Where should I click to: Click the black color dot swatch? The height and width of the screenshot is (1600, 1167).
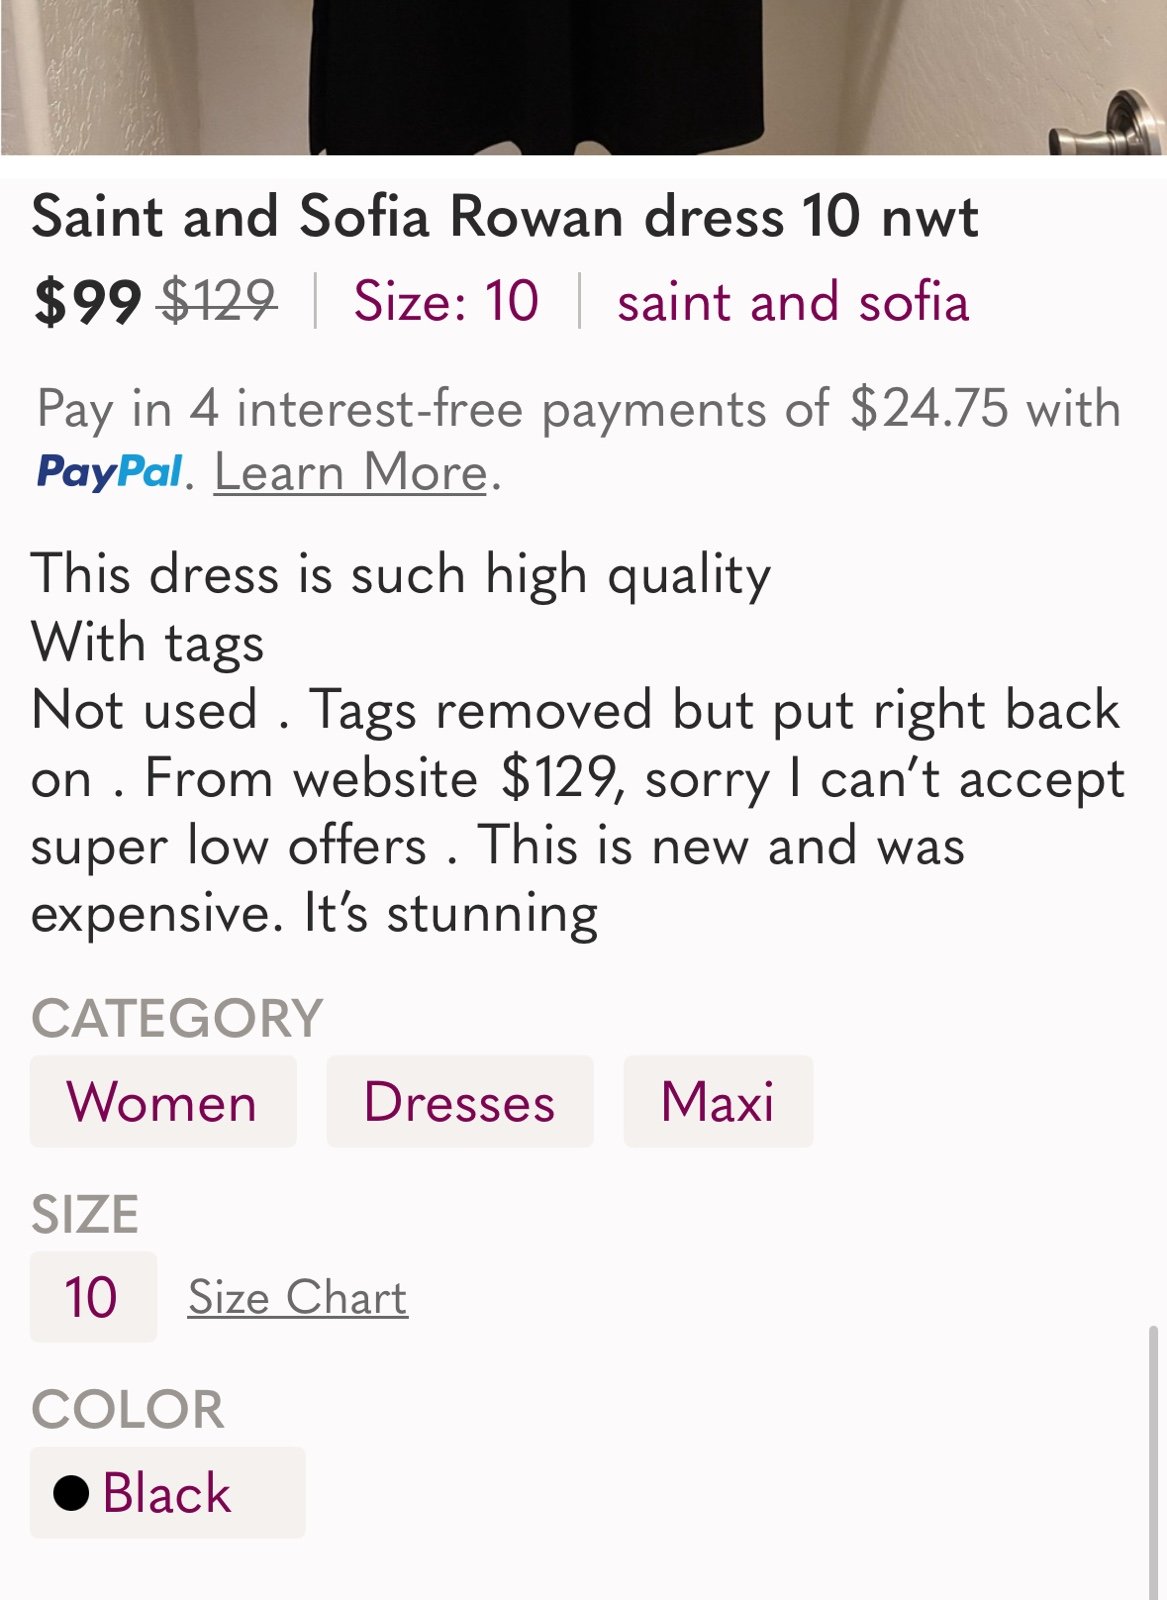pyautogui.click(x=71, y=1493)
